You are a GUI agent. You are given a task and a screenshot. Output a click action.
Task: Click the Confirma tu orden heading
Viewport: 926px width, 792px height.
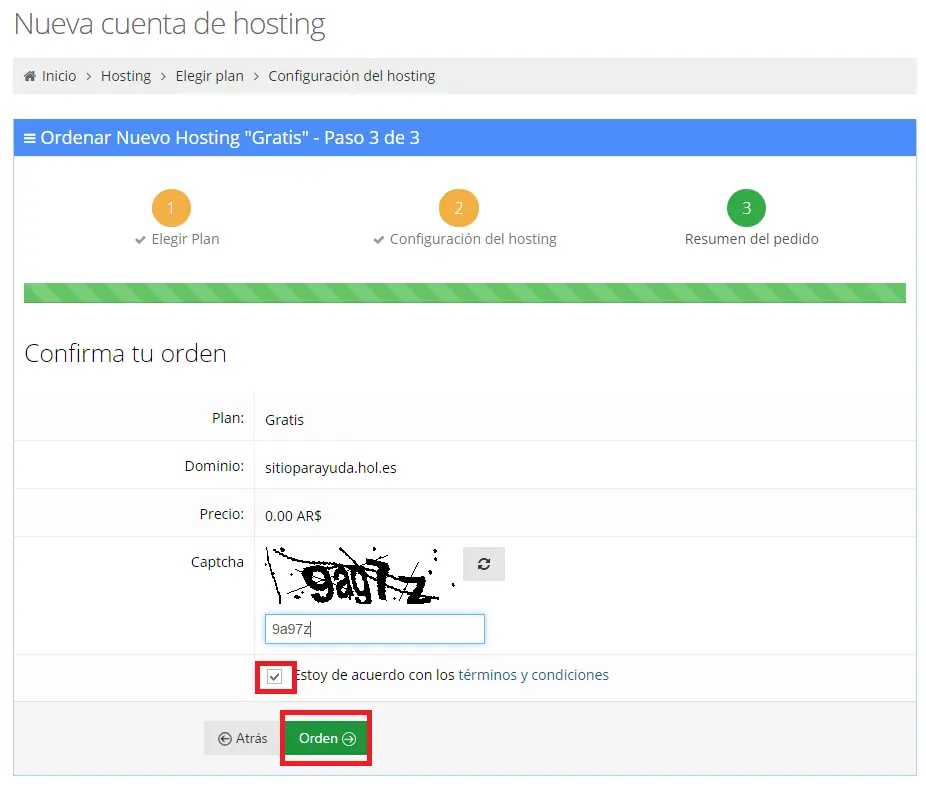click(x=125, y=354)
